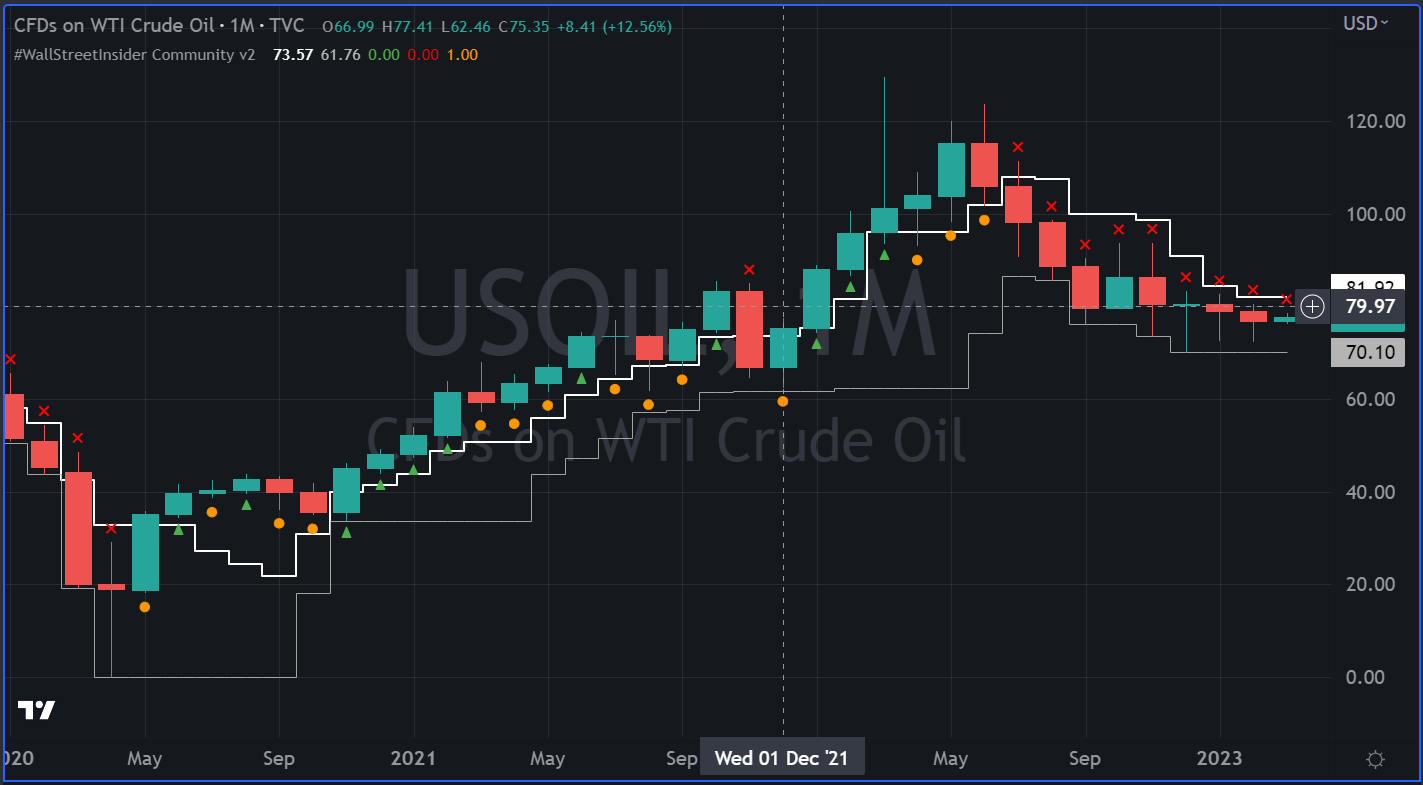Click the Wed 01 Dec '21 date label
Image resolution: width=1423 pixels, height=785 pixels.
click(781, 758)
